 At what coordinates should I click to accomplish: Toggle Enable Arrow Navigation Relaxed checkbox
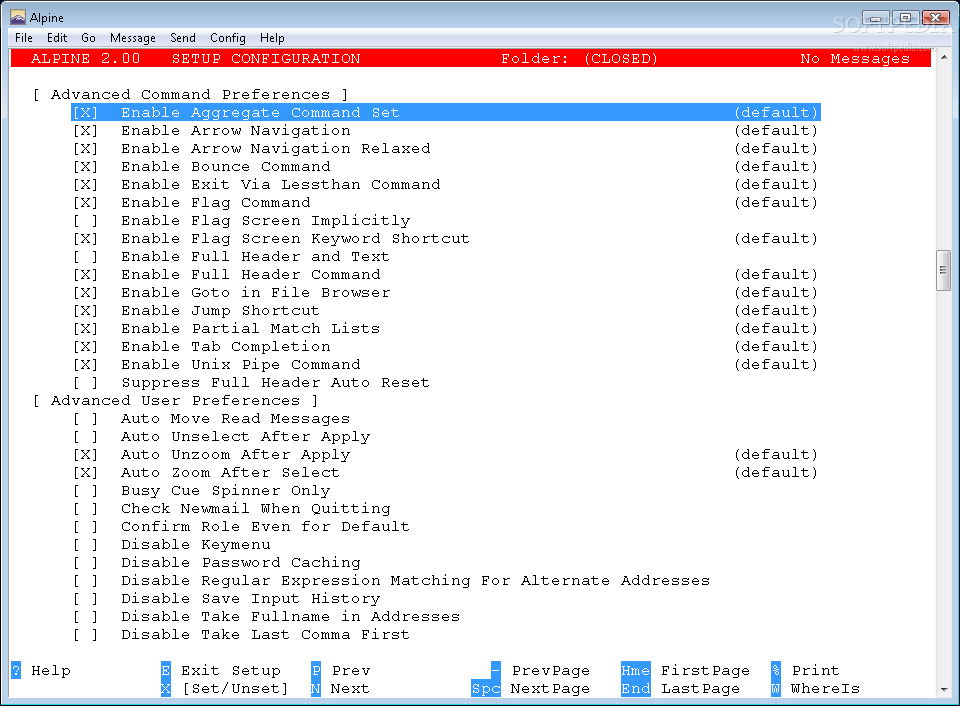coord(85,149)
